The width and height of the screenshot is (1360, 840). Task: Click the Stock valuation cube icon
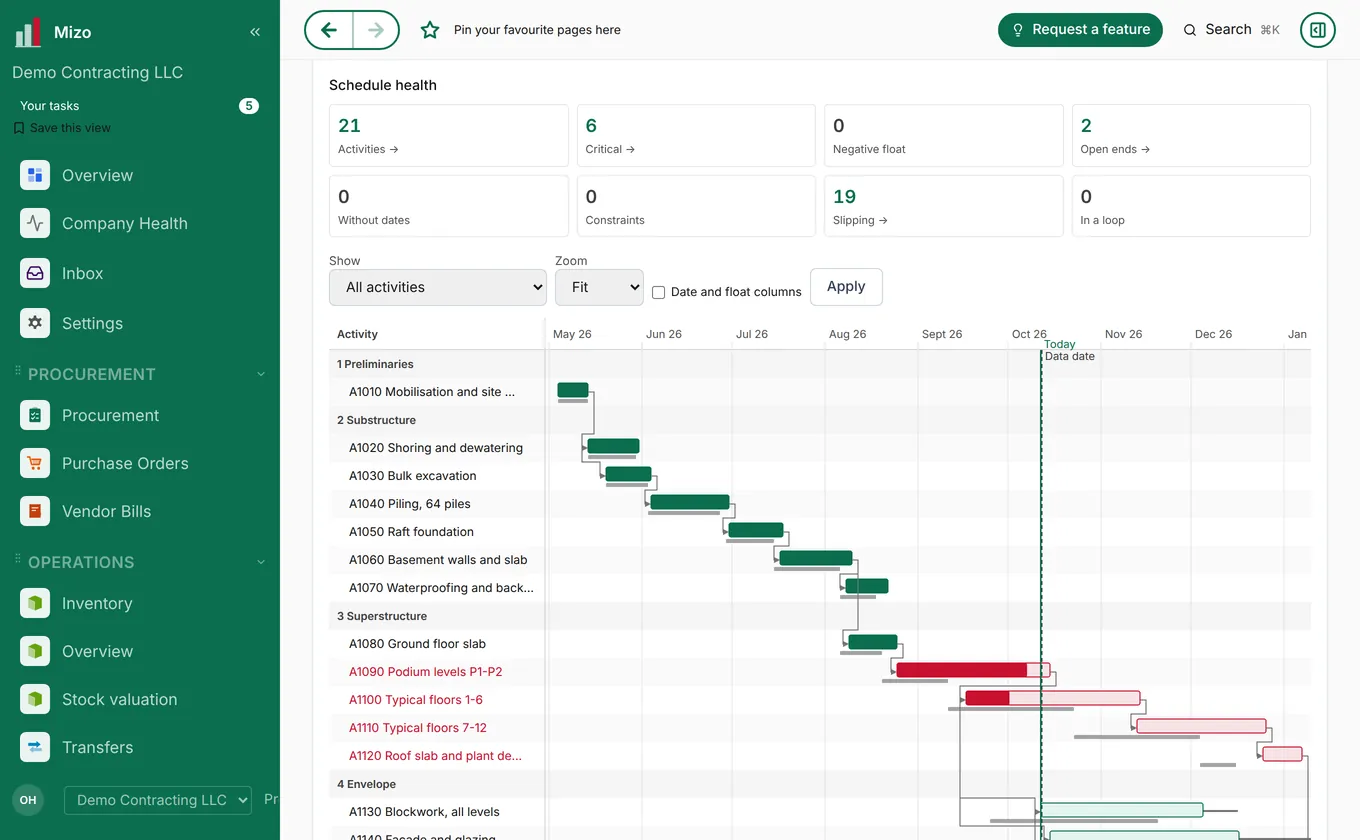35,699
